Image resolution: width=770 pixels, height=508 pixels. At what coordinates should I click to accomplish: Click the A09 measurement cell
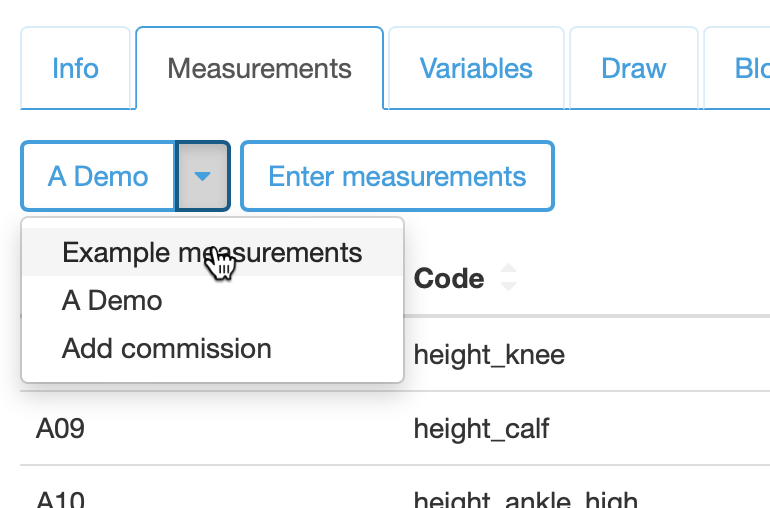pyautogui.click(x=61, y=429)
